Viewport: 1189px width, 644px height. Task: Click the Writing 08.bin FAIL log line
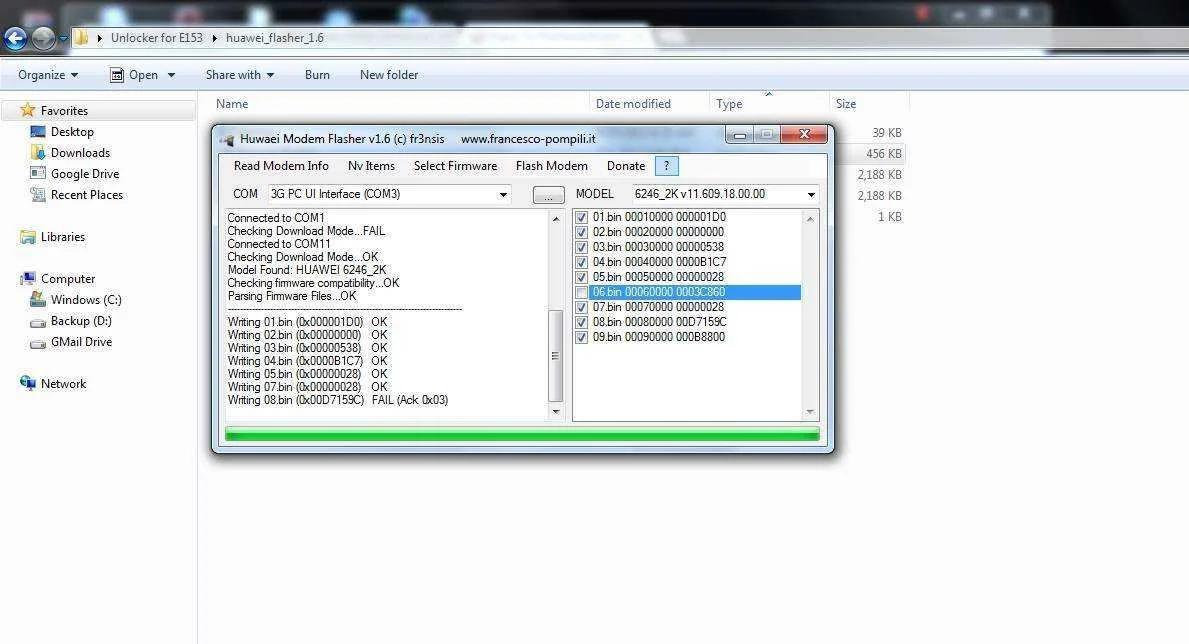[338, 400]
